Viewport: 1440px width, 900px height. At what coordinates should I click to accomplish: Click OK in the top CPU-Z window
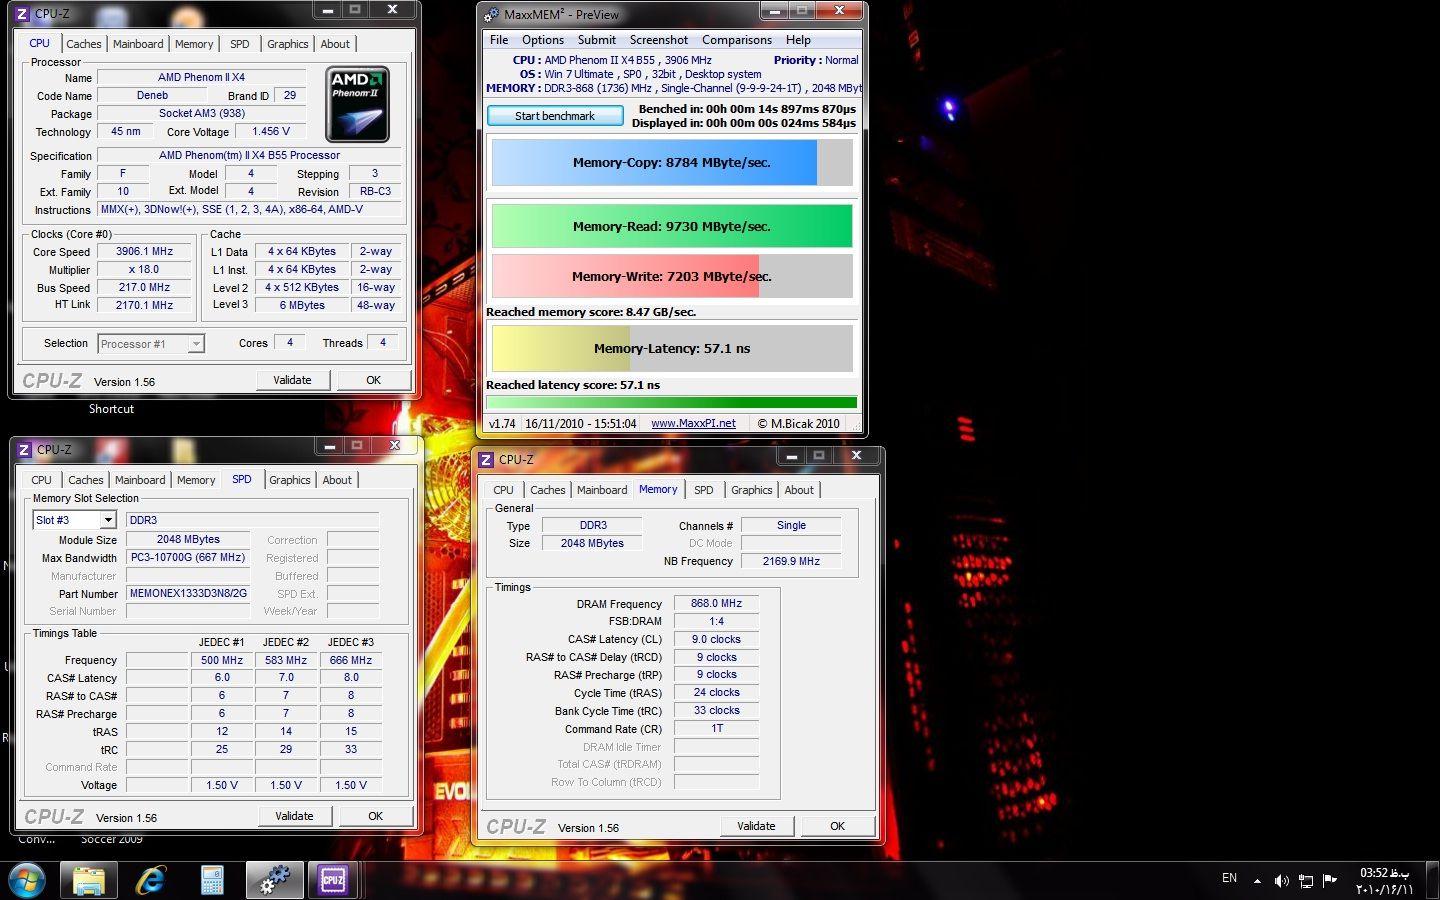[373, 380]
